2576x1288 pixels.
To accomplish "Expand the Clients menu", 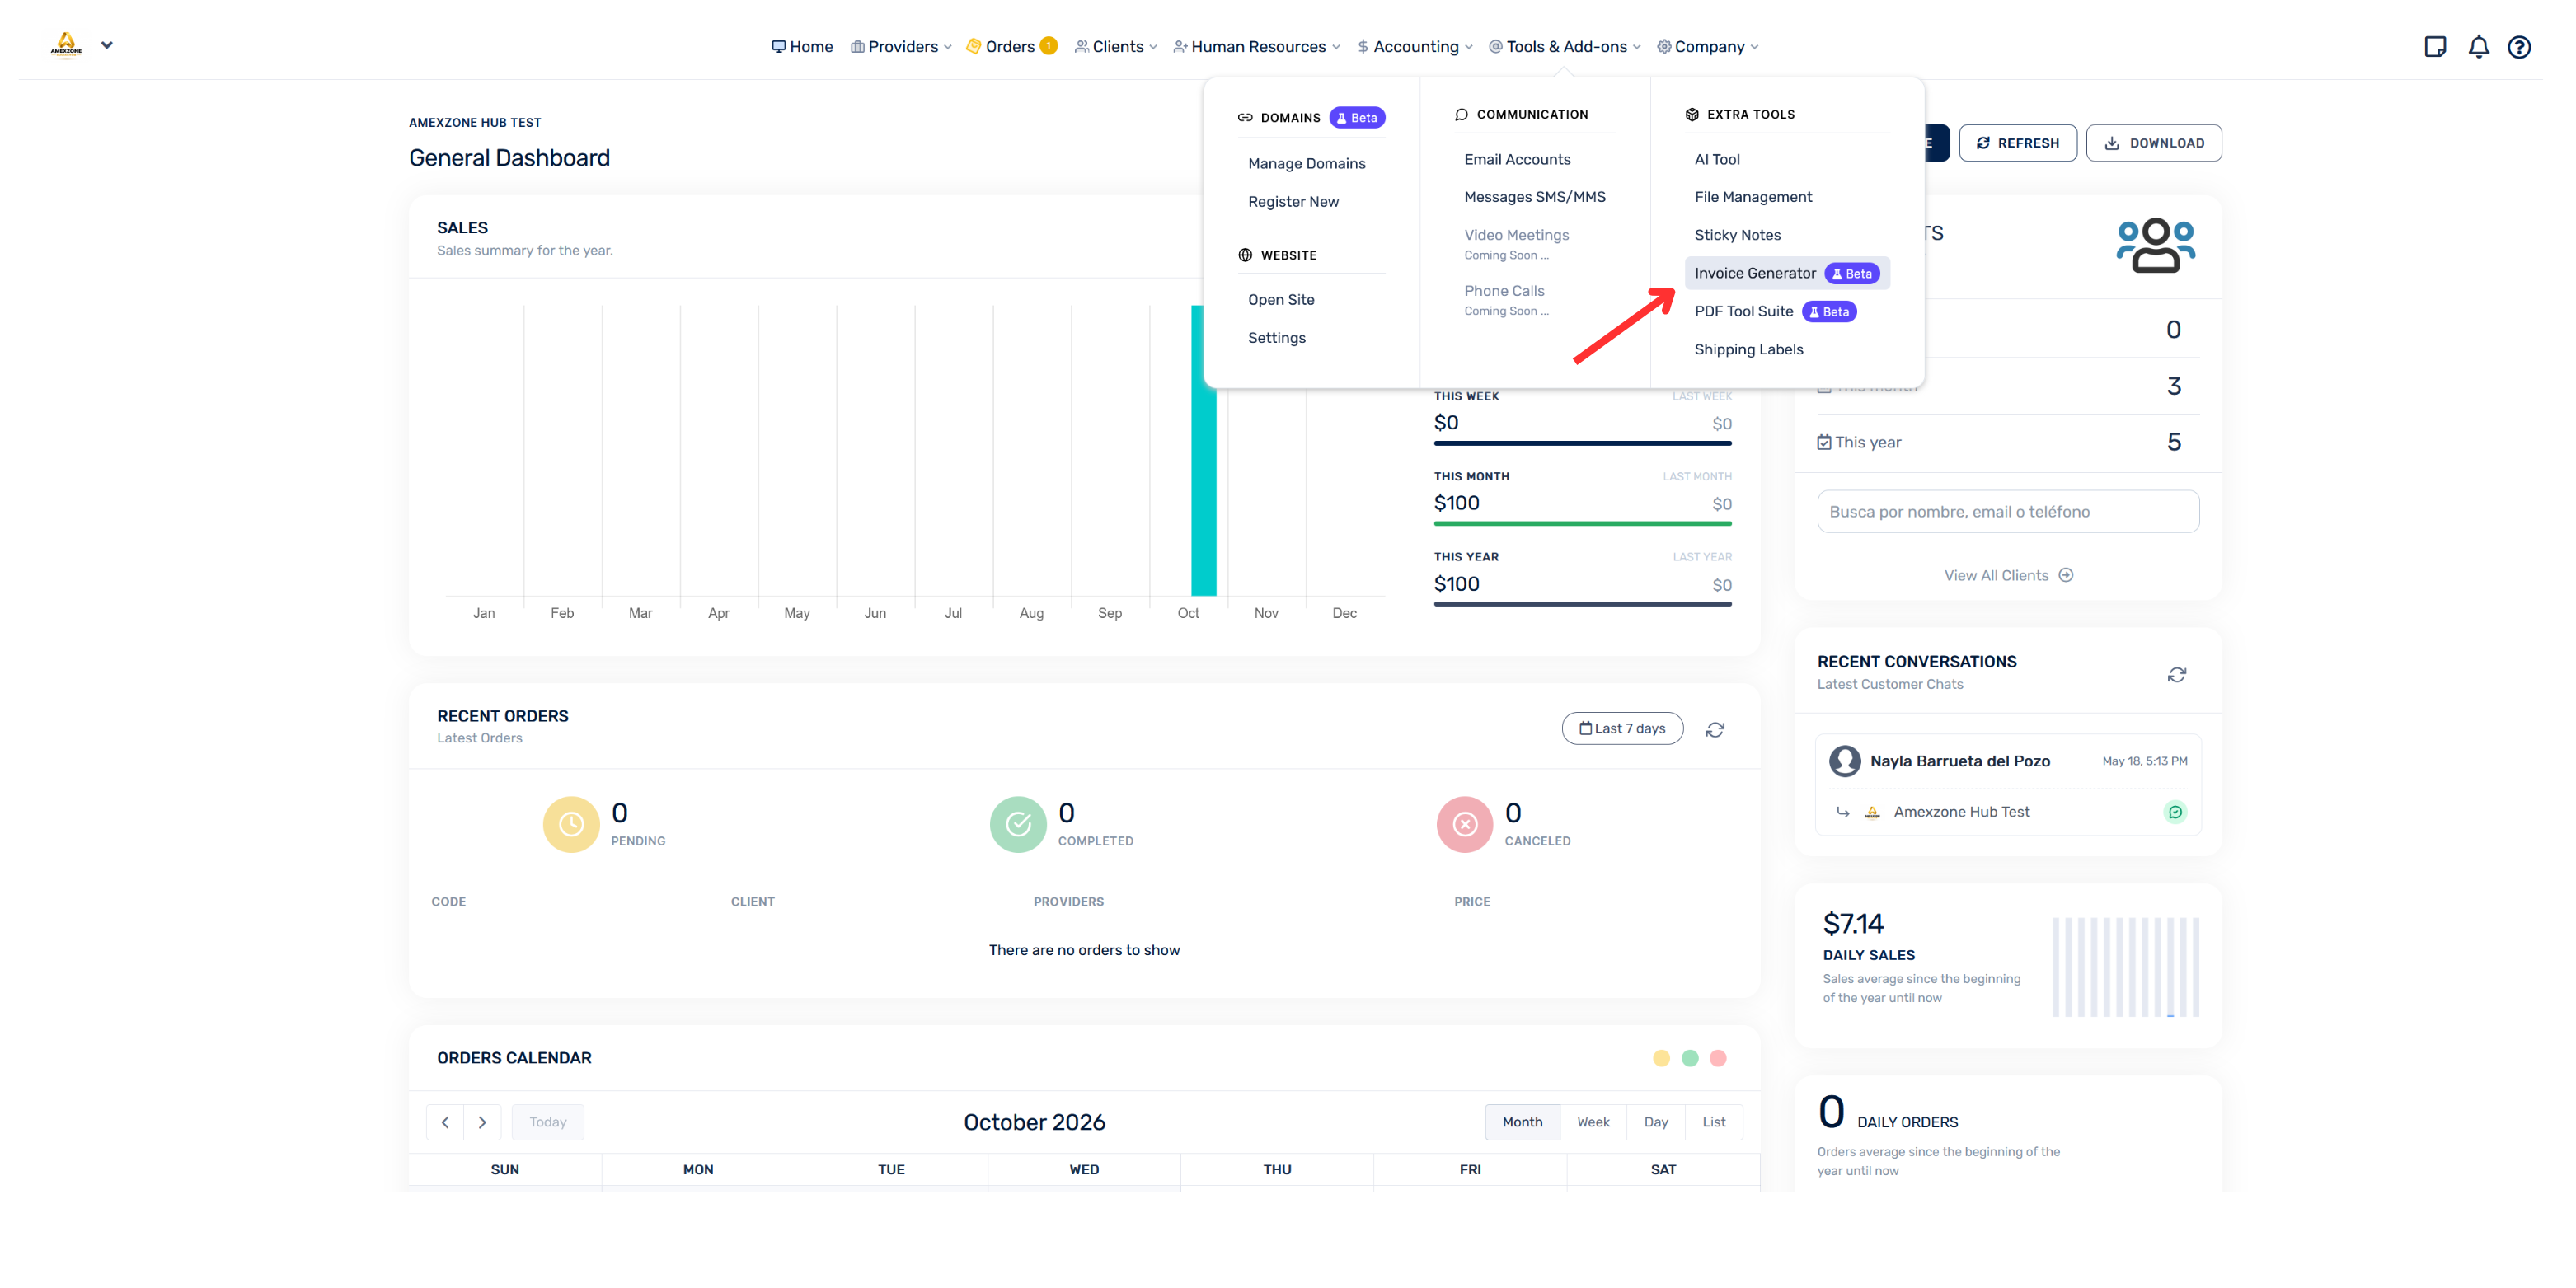I will 1116,46.
